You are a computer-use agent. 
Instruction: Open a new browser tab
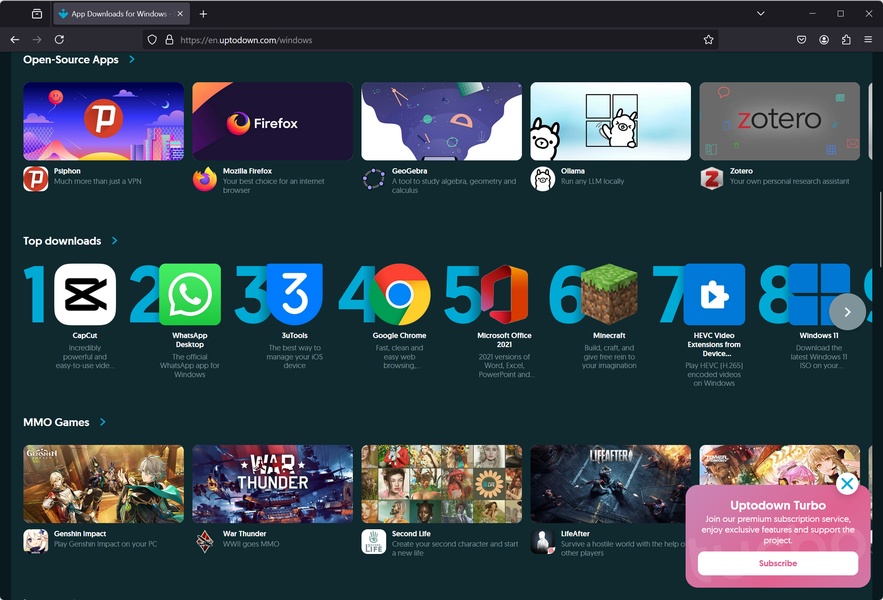(x=203, y=14)
